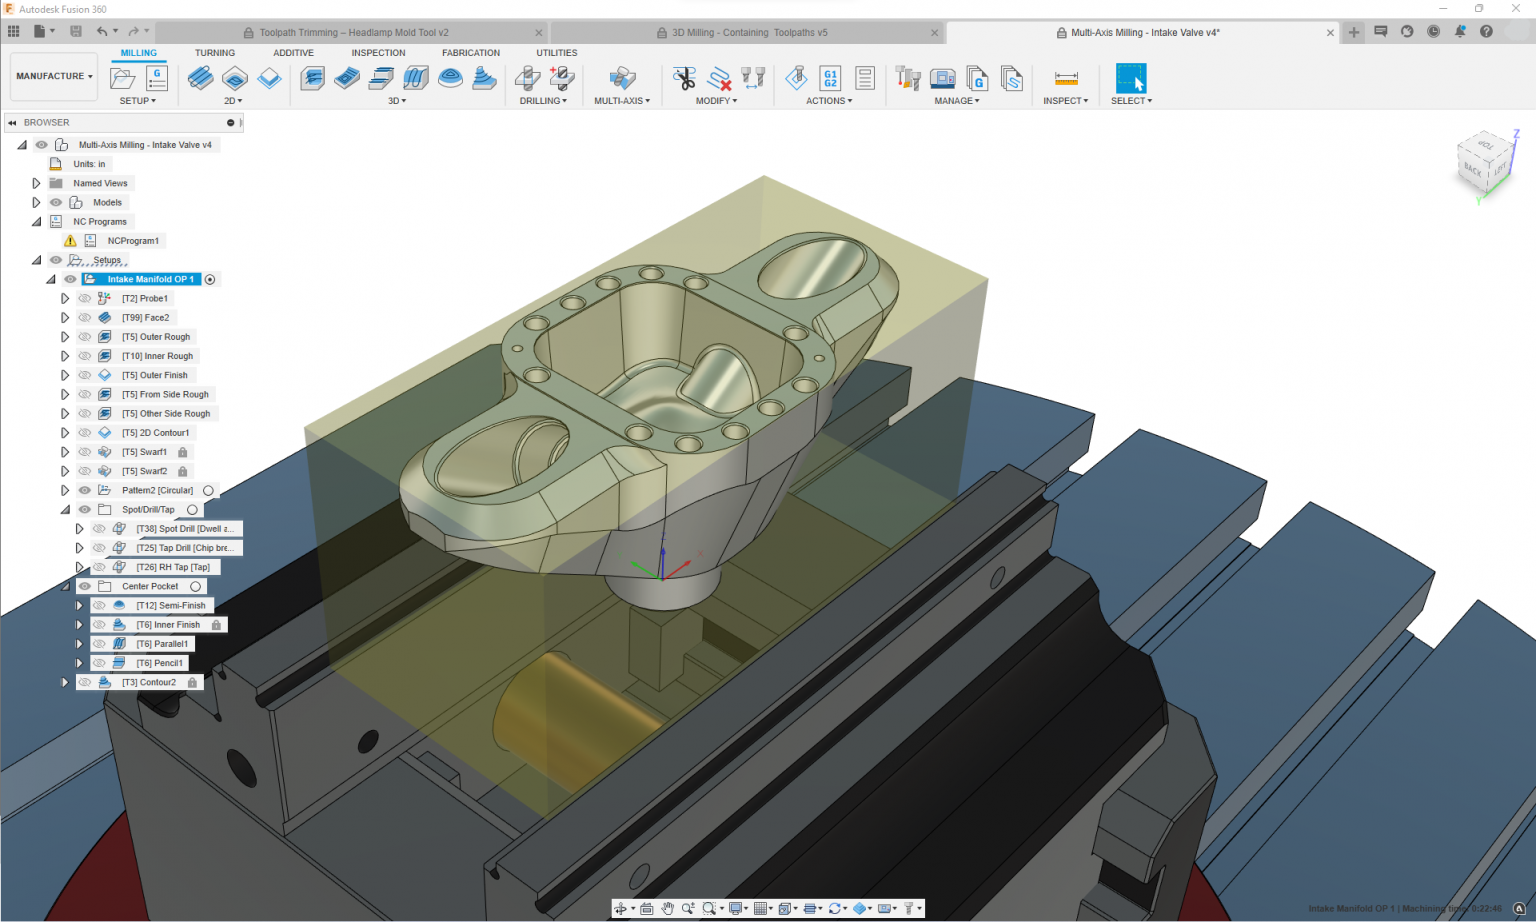This screenshot has height=922, width=1536.
Task: Click the Create Setup icon
Action: pos(123,76)
